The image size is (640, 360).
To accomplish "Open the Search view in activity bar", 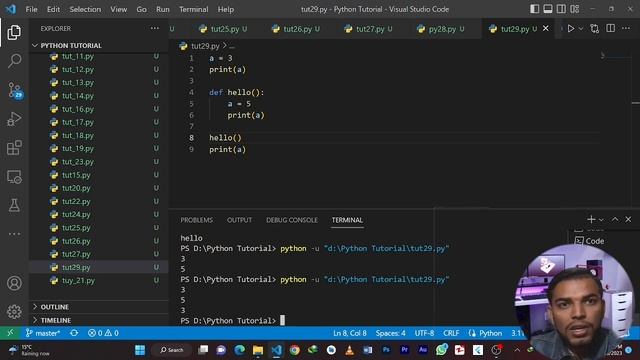I will (x=14, y=61).
